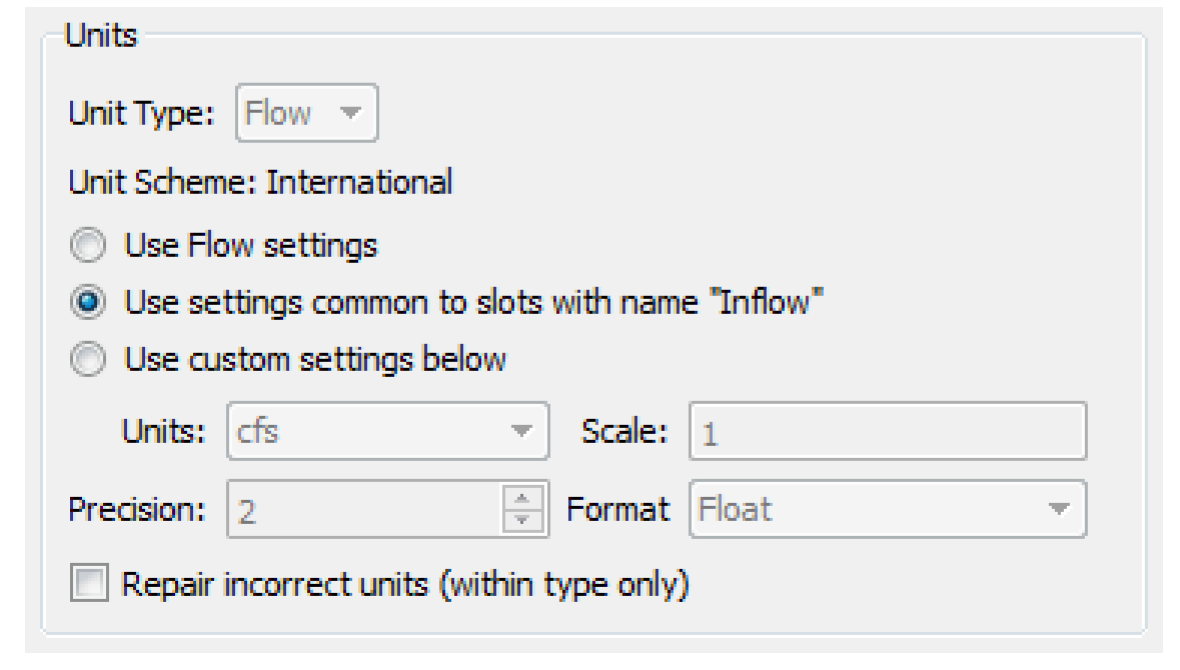Click the "Units" group box title
Image resolution: width=1180 pixels, height=670 pixels.
(x=100, y=36)
